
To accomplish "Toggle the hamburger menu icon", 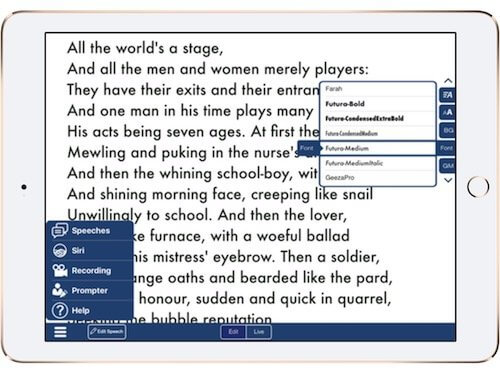I will coord(60,332).
